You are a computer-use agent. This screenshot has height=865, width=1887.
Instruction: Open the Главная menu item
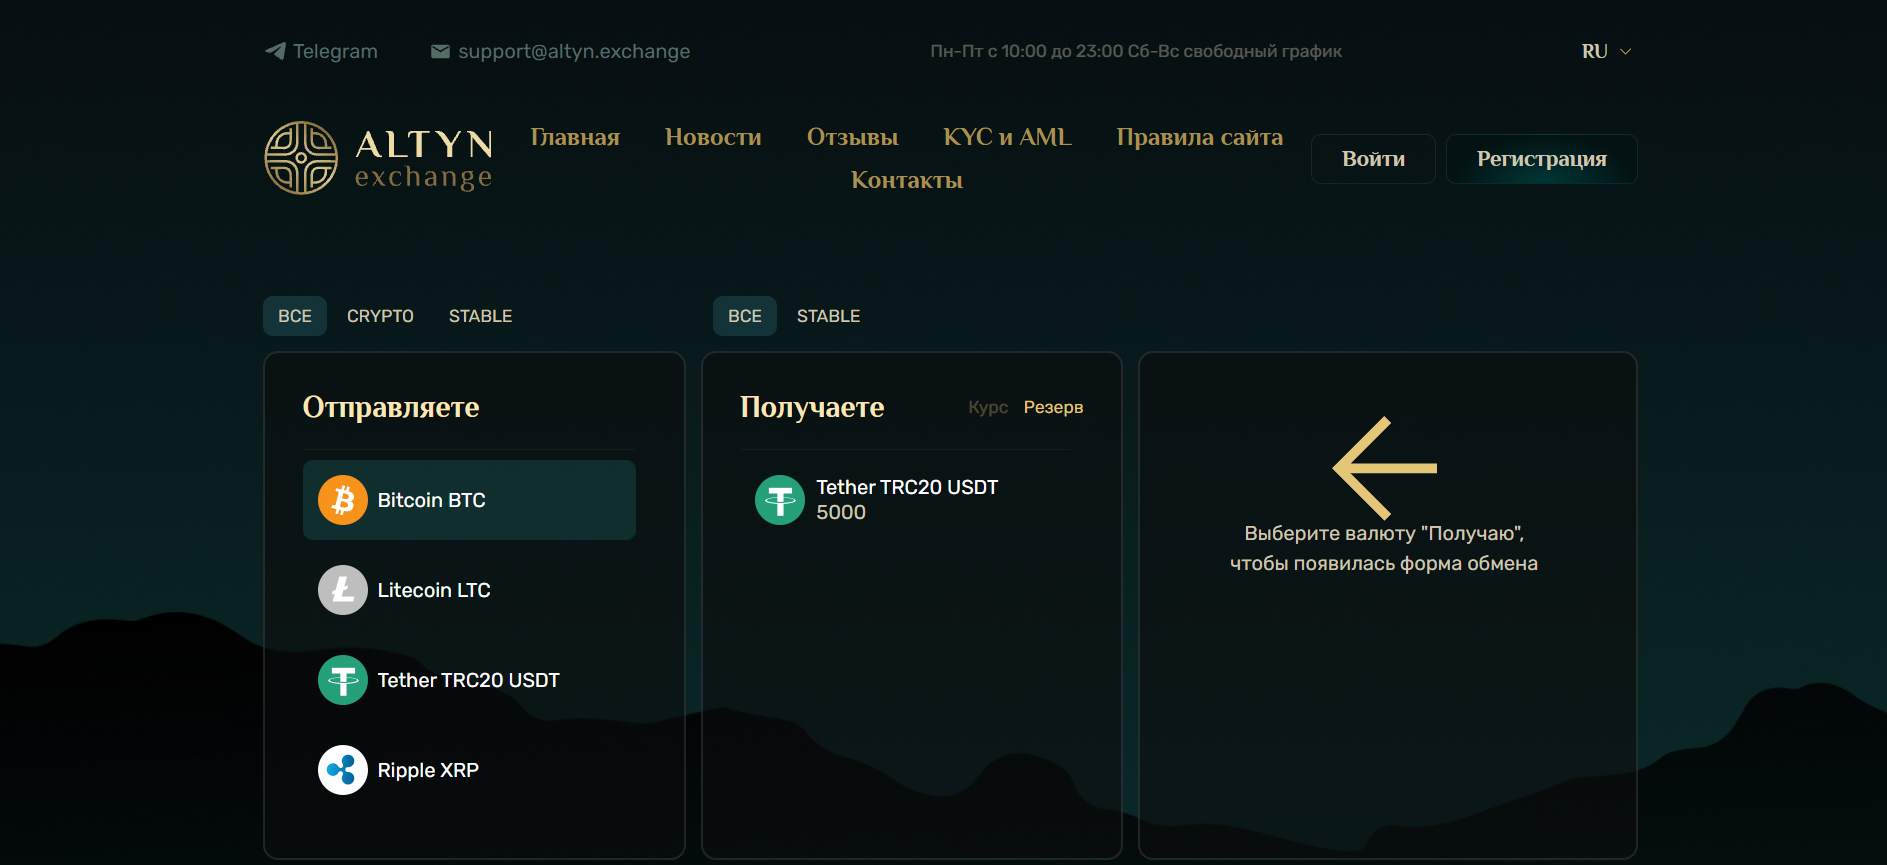575,137
